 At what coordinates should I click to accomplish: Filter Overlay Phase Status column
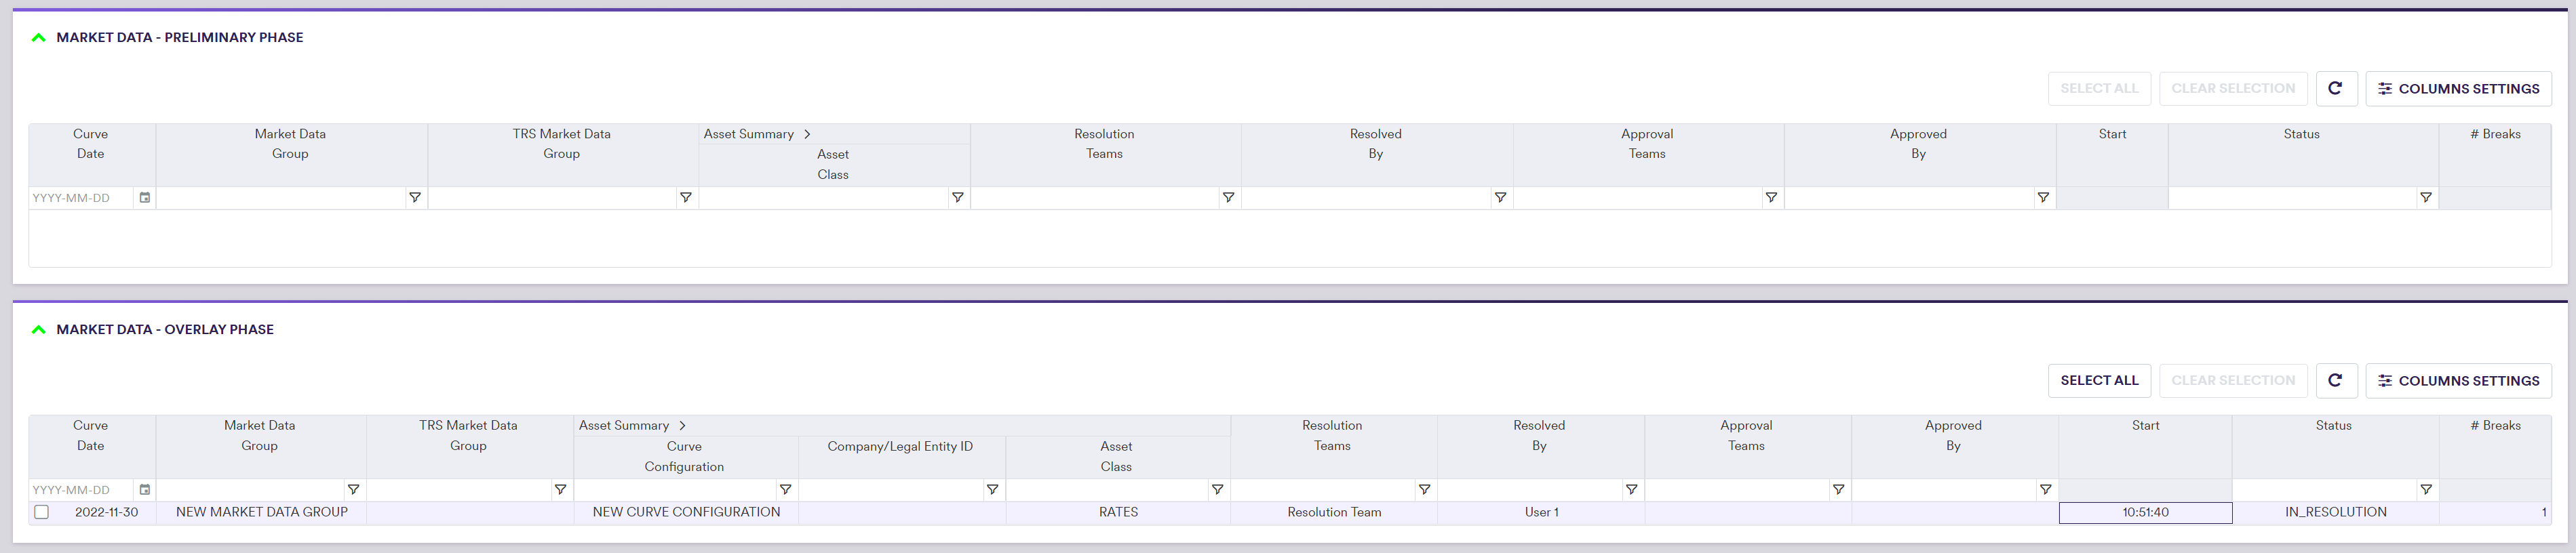pyautogui.click(x=2425, y=490)
